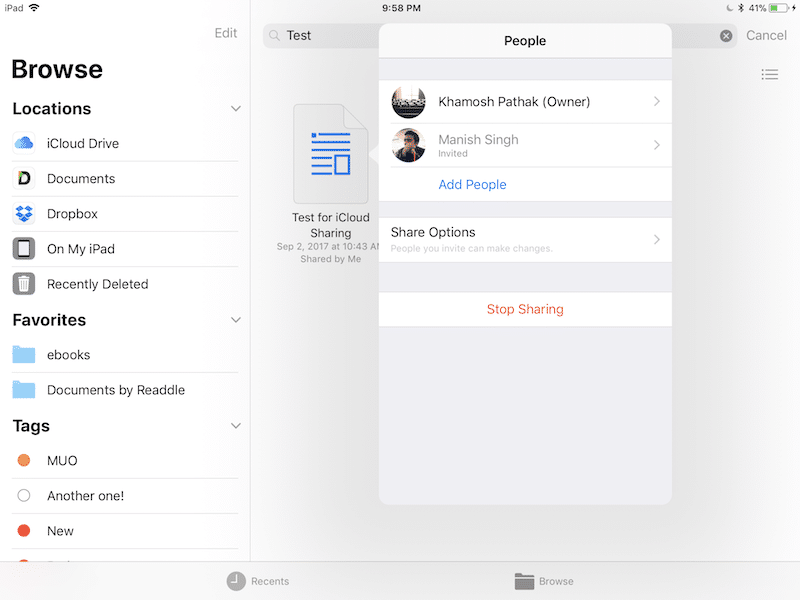The height and width of the screenshot is (600, 800).
Task: Tap the On My iPad device icon
Action: click(24, 249)
